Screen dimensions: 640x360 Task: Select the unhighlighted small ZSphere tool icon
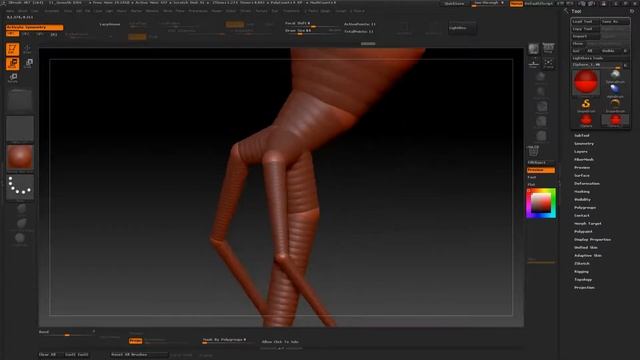click(x=586, y=120)
